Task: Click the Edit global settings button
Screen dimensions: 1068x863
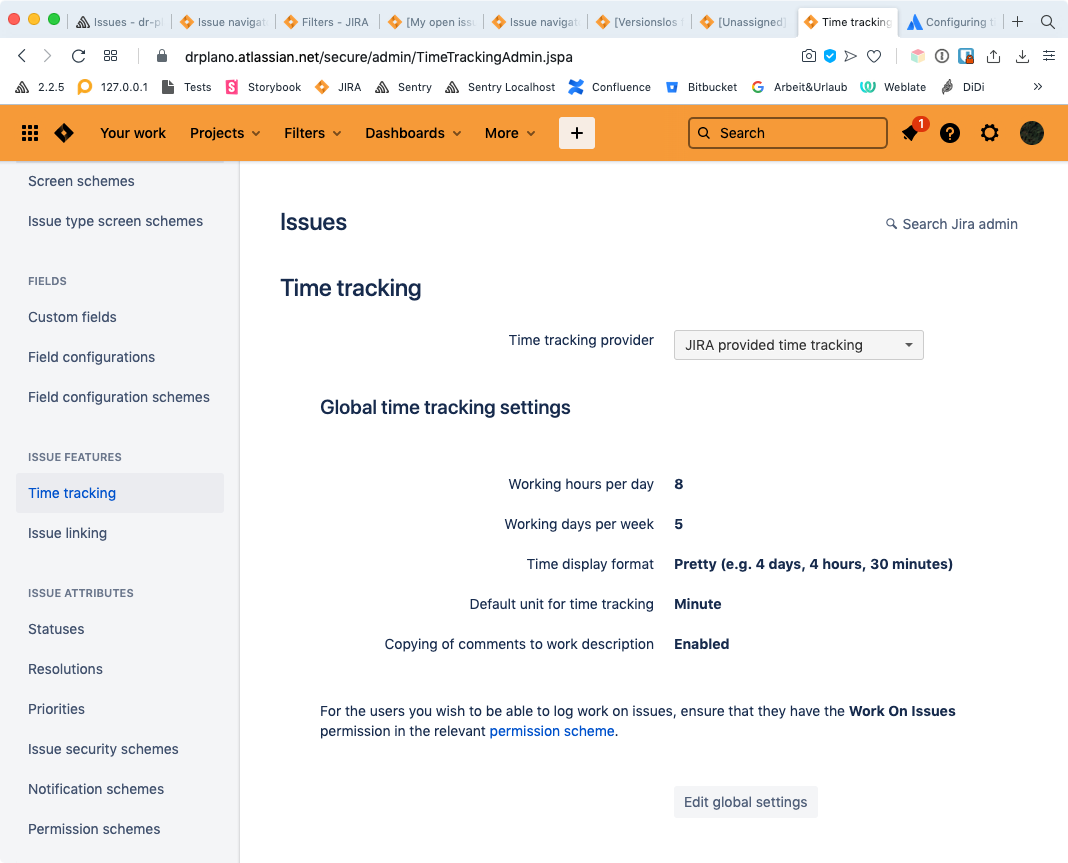Action: tap(745, 802)
